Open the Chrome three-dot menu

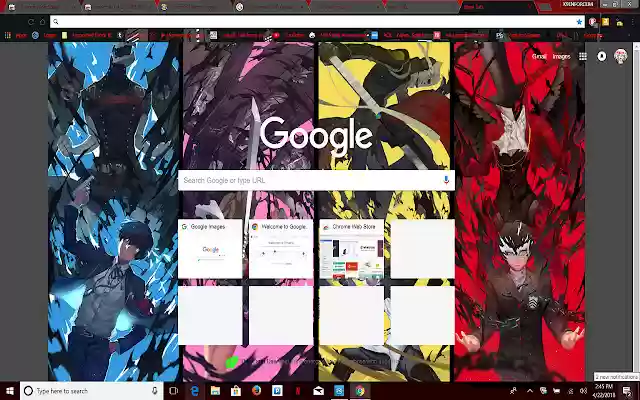pos(633,22)
